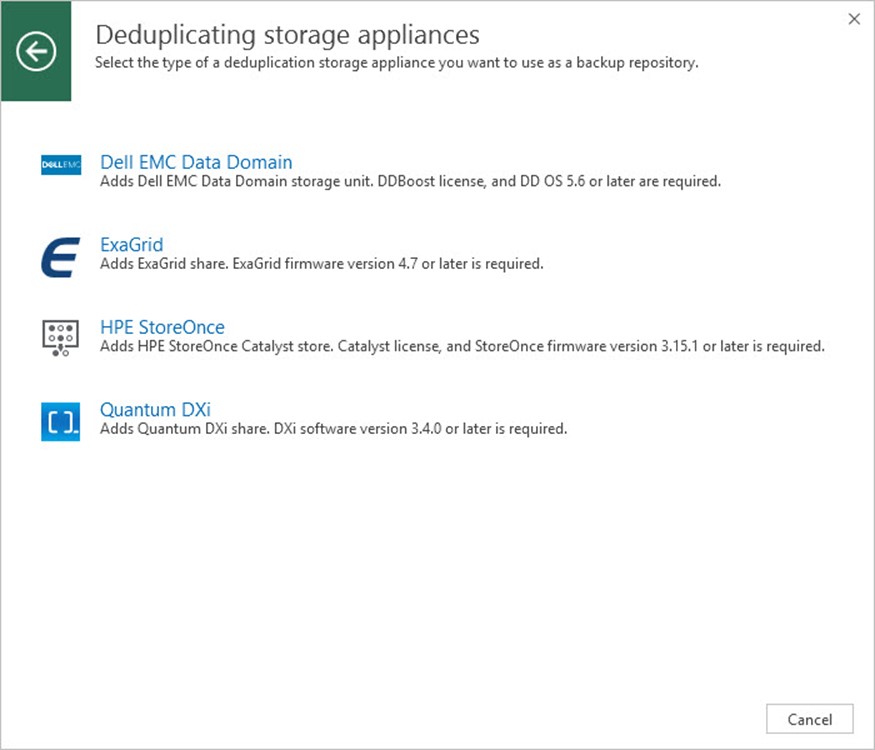Click the Data Domain DDBoost license description
Image resolution: width=875 pixels, height=750 pixels.
click(x=410, y=182)
